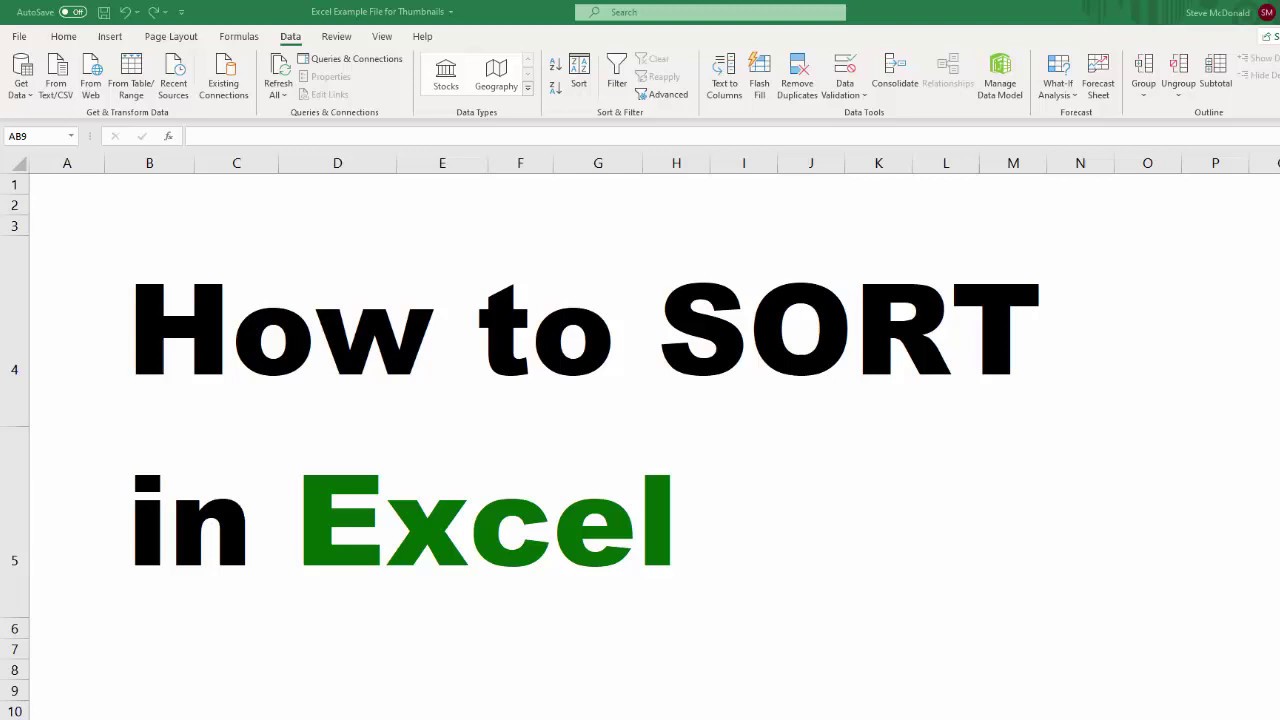Open Manage Data Model

coord(1000,77)
